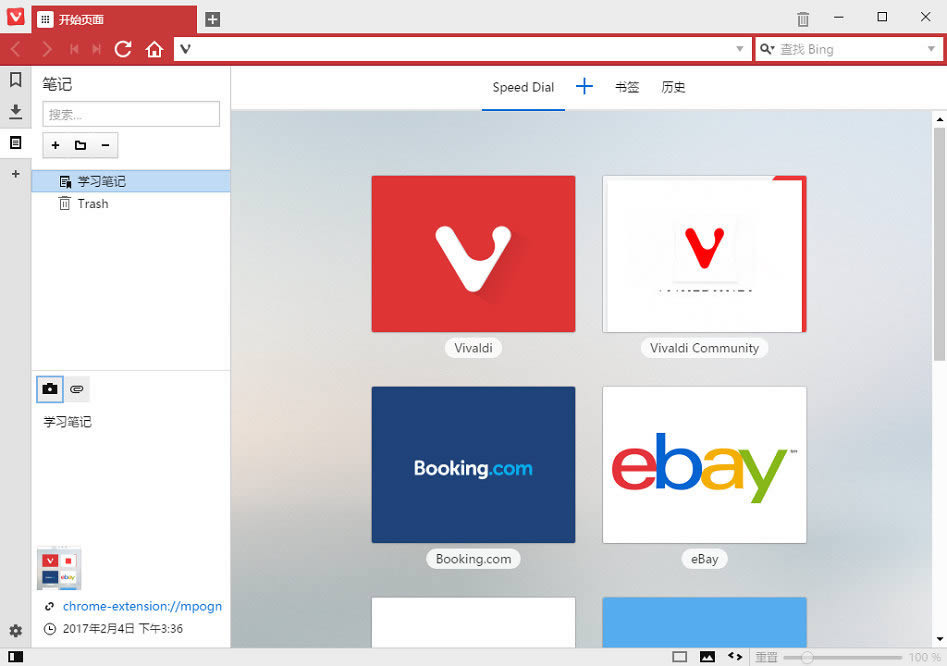
Task: Open a new tab with plus button
Action: click(x=213, y=19)
